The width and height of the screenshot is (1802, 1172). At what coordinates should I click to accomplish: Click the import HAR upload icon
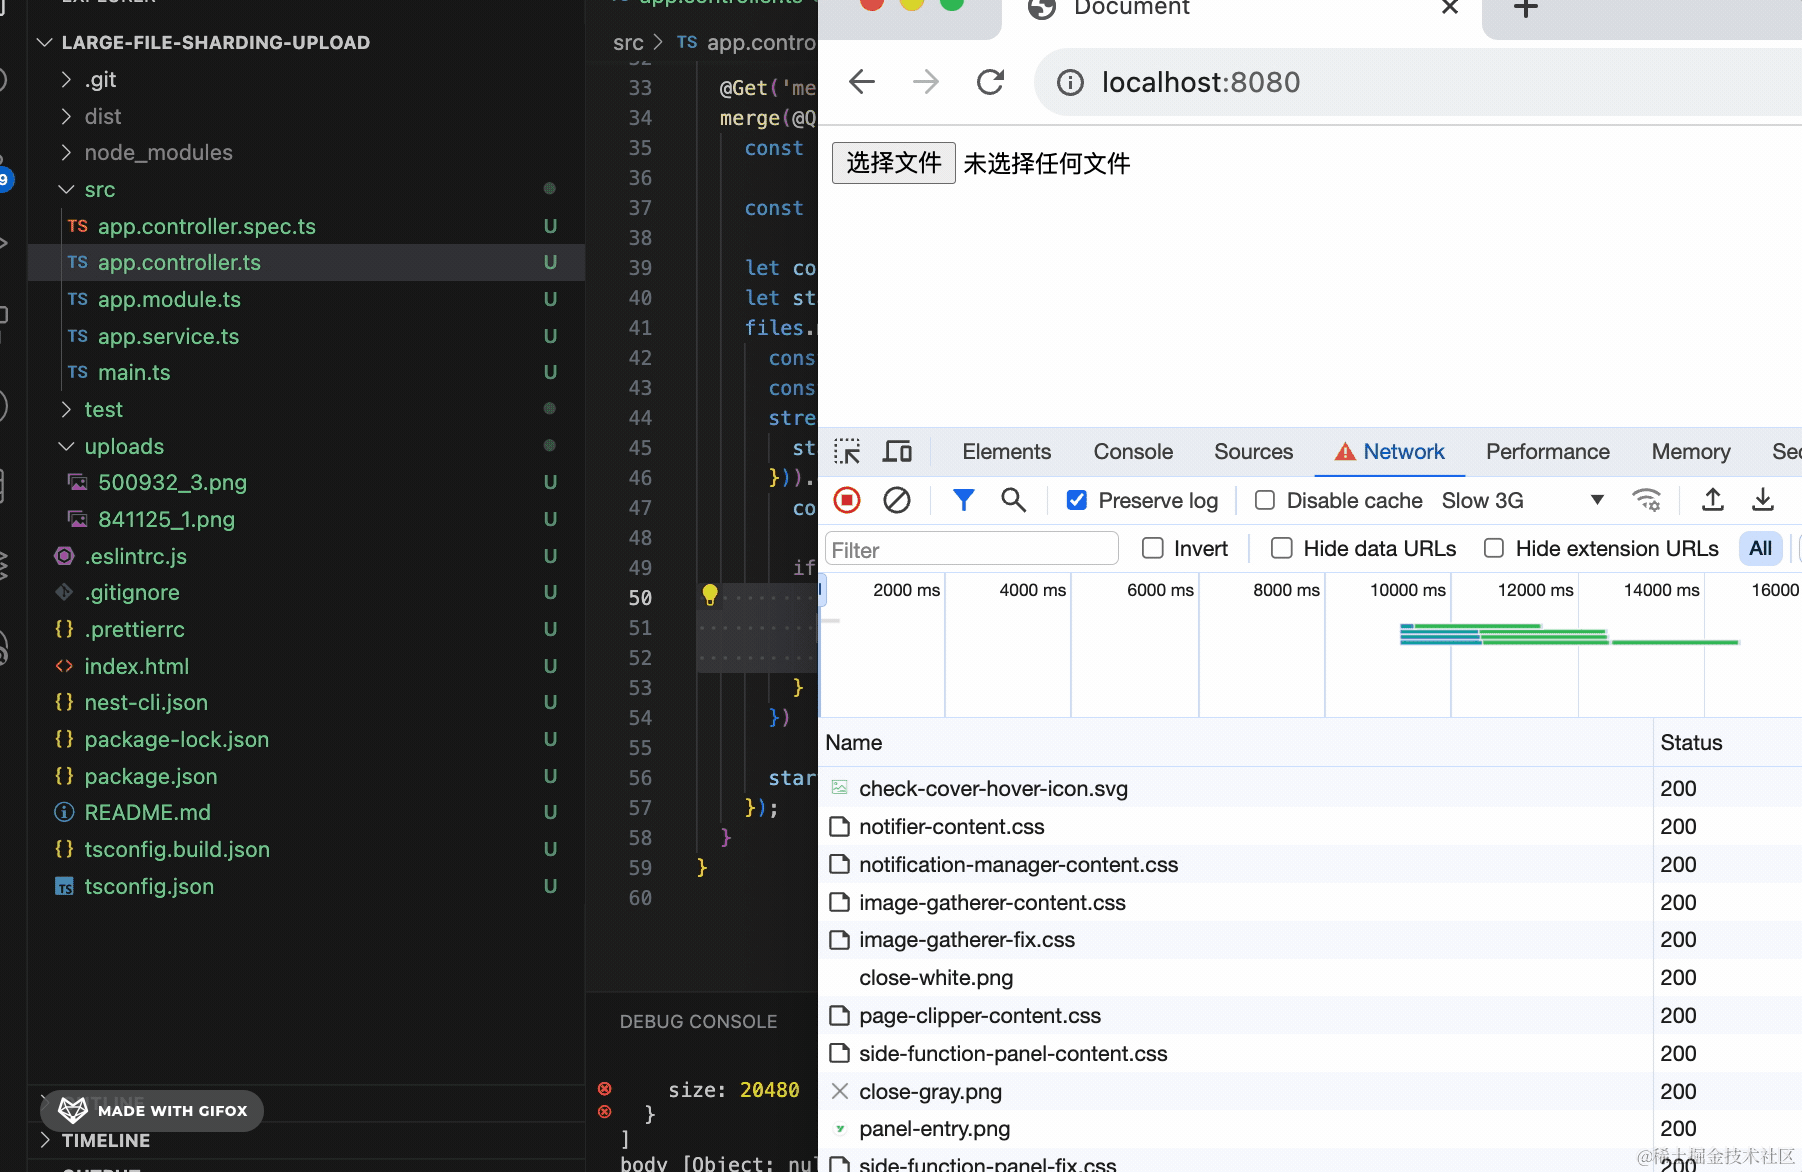click(1713, 500)
